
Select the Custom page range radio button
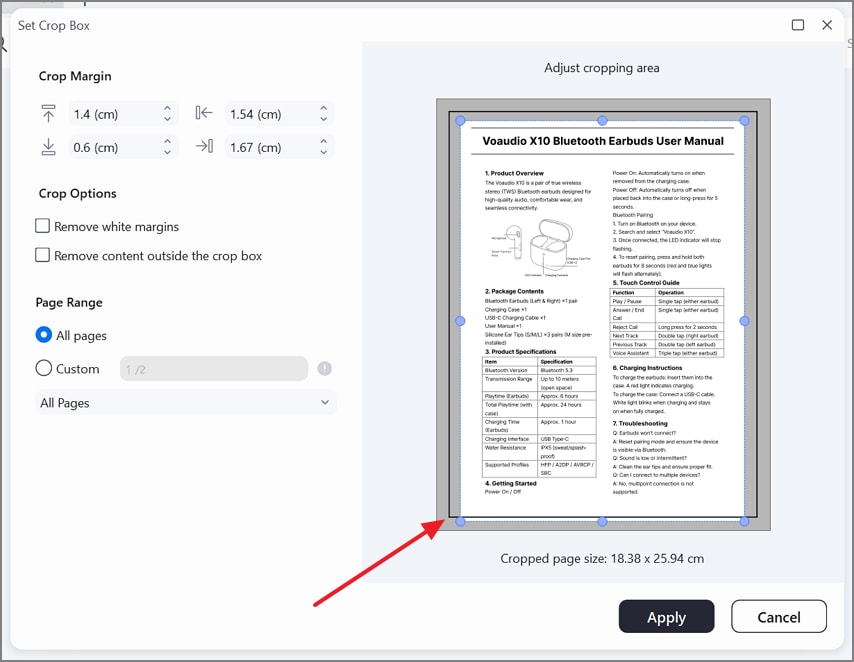44,368
